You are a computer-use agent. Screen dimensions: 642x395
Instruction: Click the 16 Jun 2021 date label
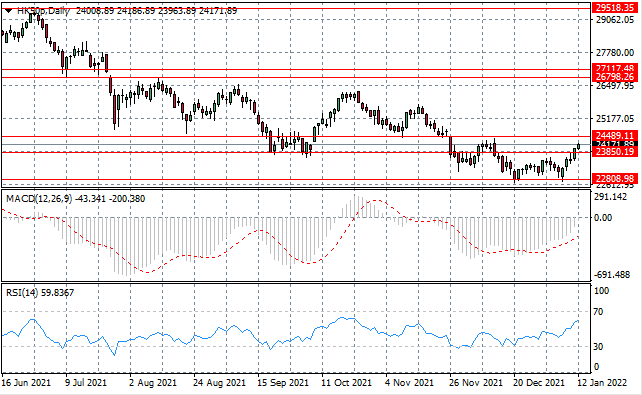(27, 383)
